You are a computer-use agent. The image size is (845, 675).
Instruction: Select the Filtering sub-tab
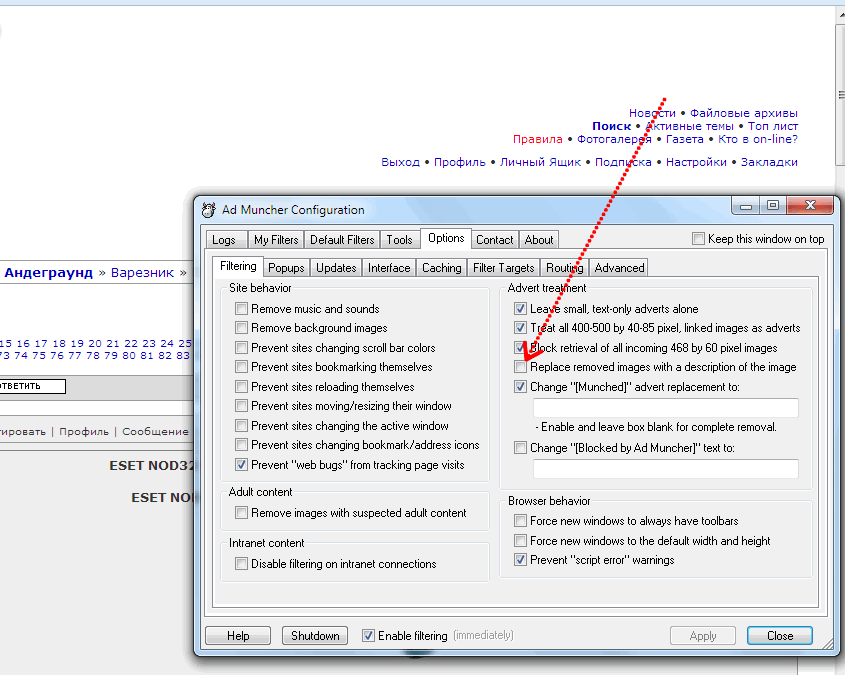click(238, 266)
